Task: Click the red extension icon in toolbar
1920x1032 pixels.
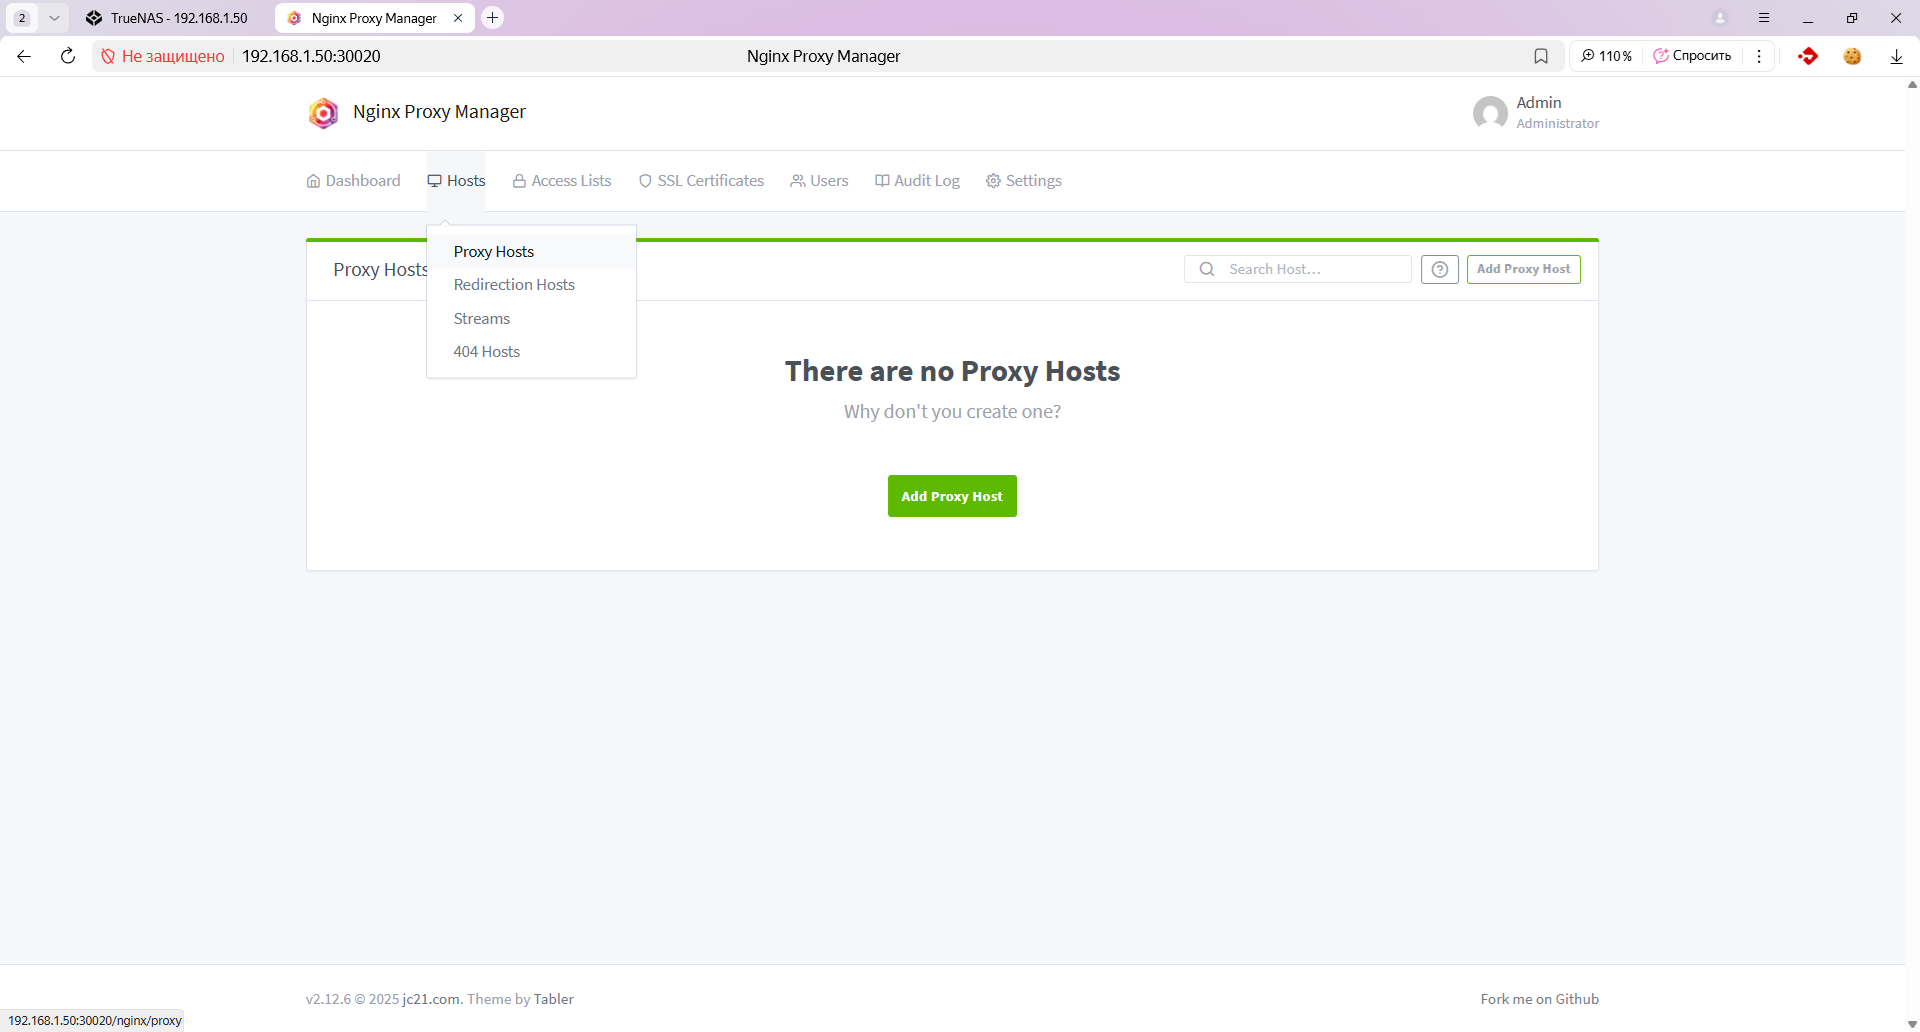Action: tap(1807, 56)
